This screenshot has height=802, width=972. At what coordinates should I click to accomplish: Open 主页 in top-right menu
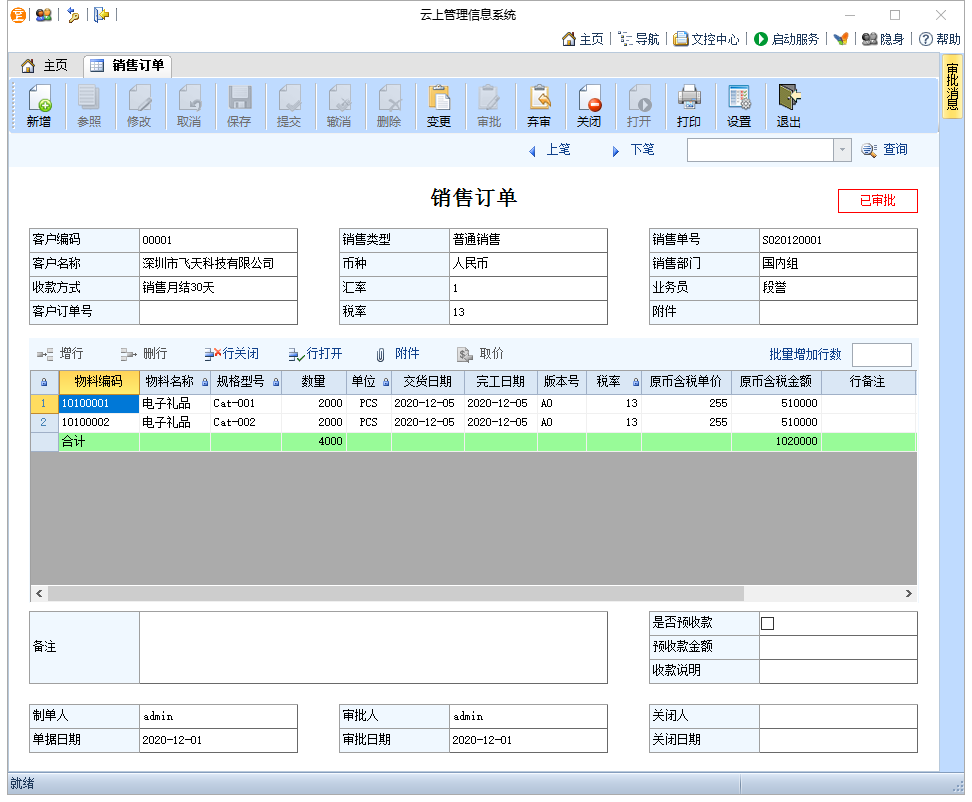click(x=583, y=39)
